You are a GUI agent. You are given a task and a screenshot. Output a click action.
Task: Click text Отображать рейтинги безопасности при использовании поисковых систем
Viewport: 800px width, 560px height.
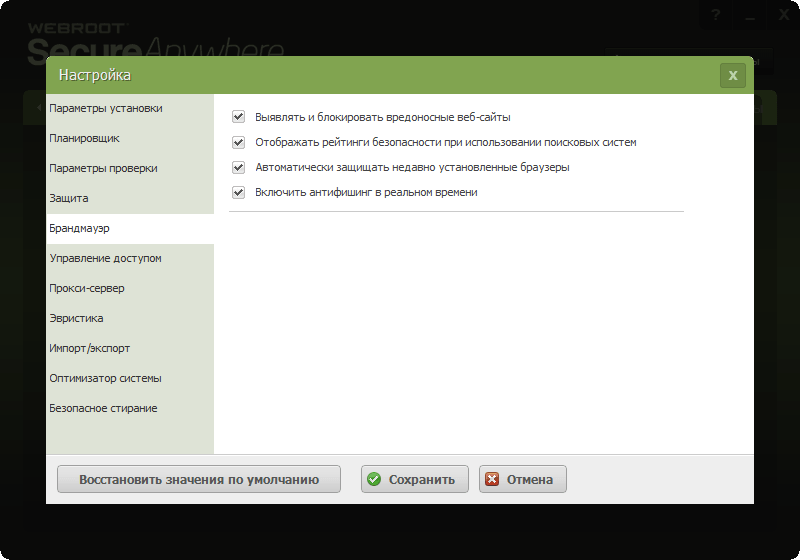446,142
